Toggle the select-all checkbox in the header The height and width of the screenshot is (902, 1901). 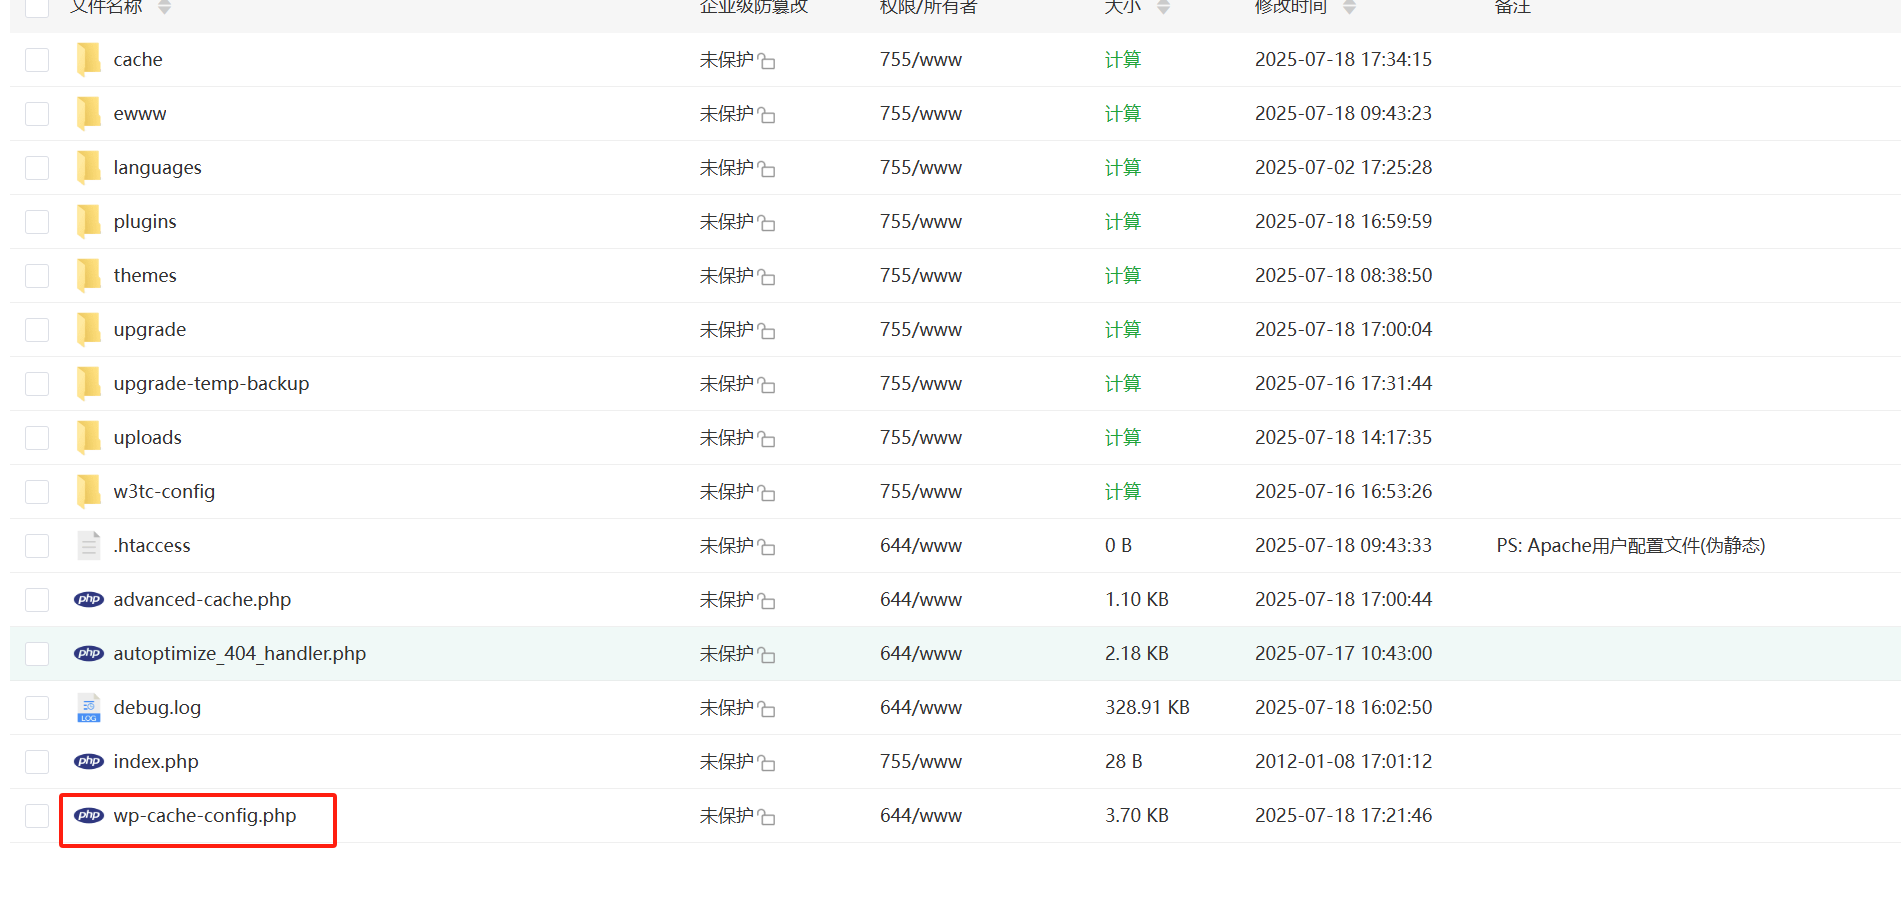[37, 7]
